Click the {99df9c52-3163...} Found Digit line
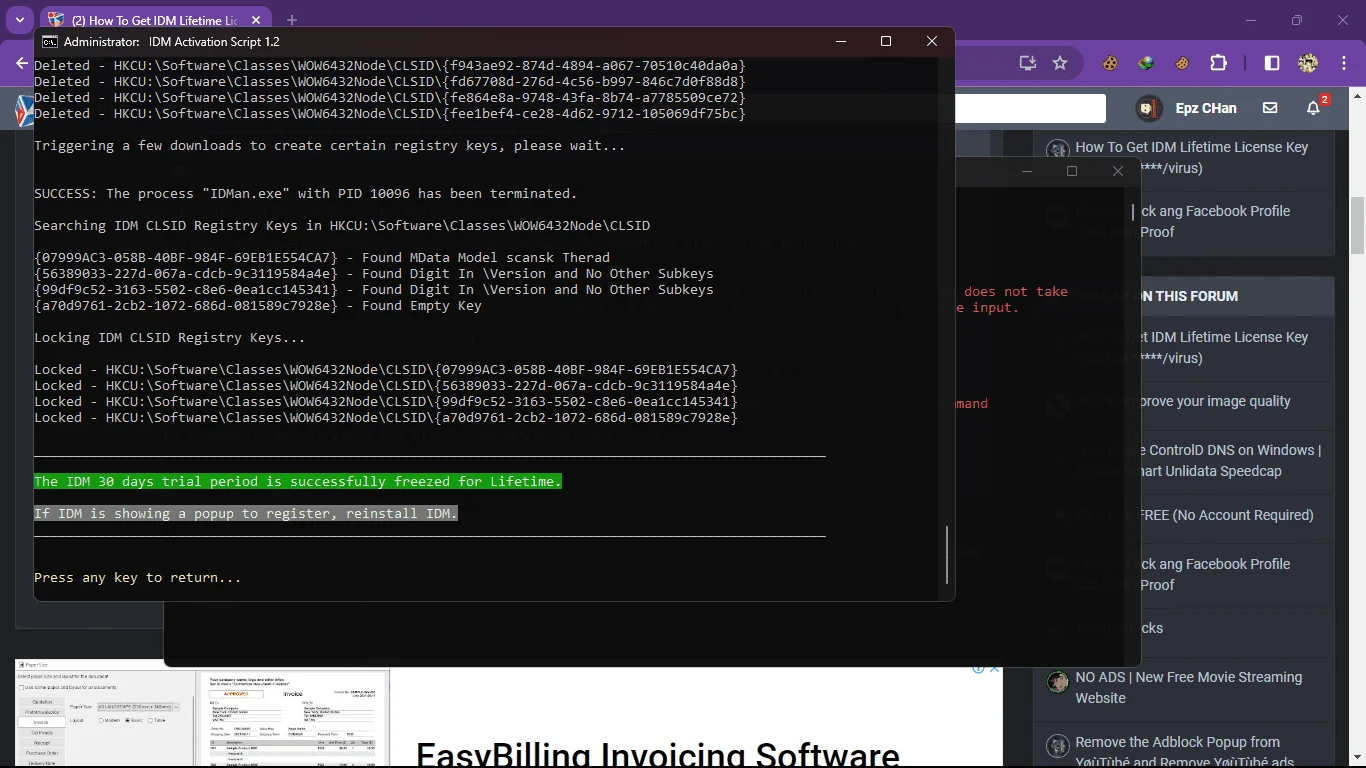Screen dimensions: 1366x768 coord(374,289)
